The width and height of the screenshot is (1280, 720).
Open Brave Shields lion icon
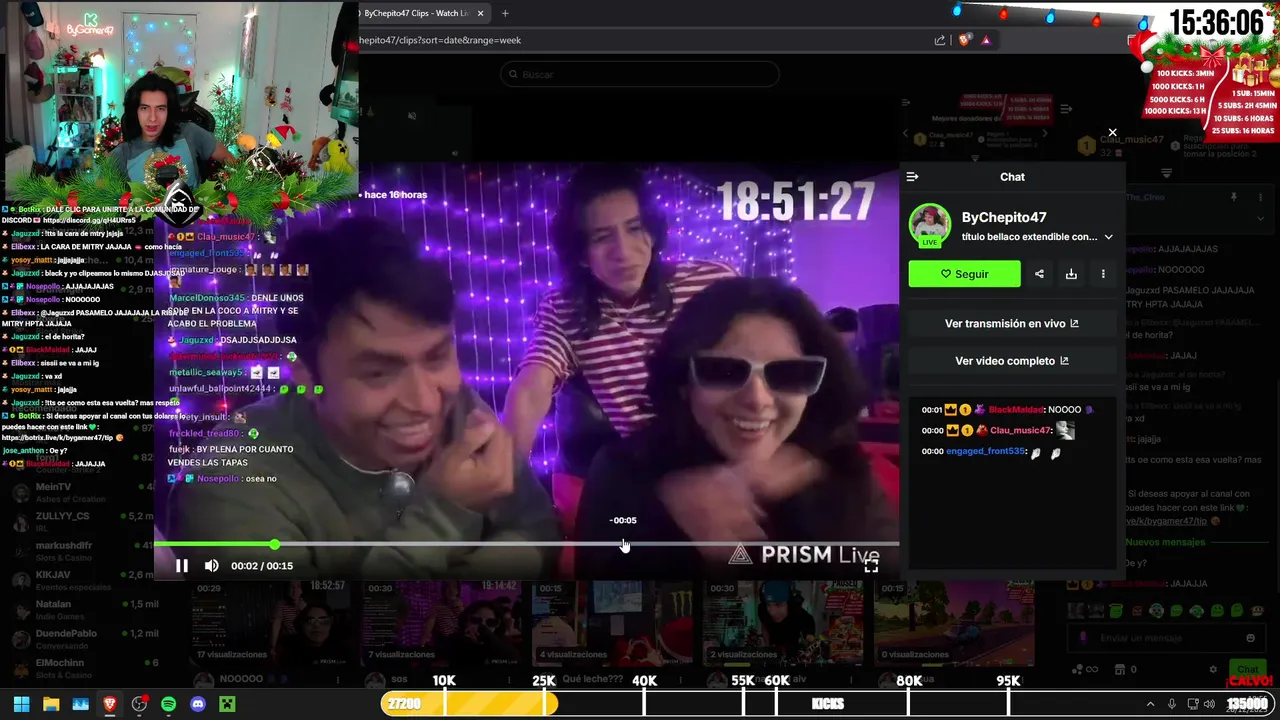[x=964, y=40]
